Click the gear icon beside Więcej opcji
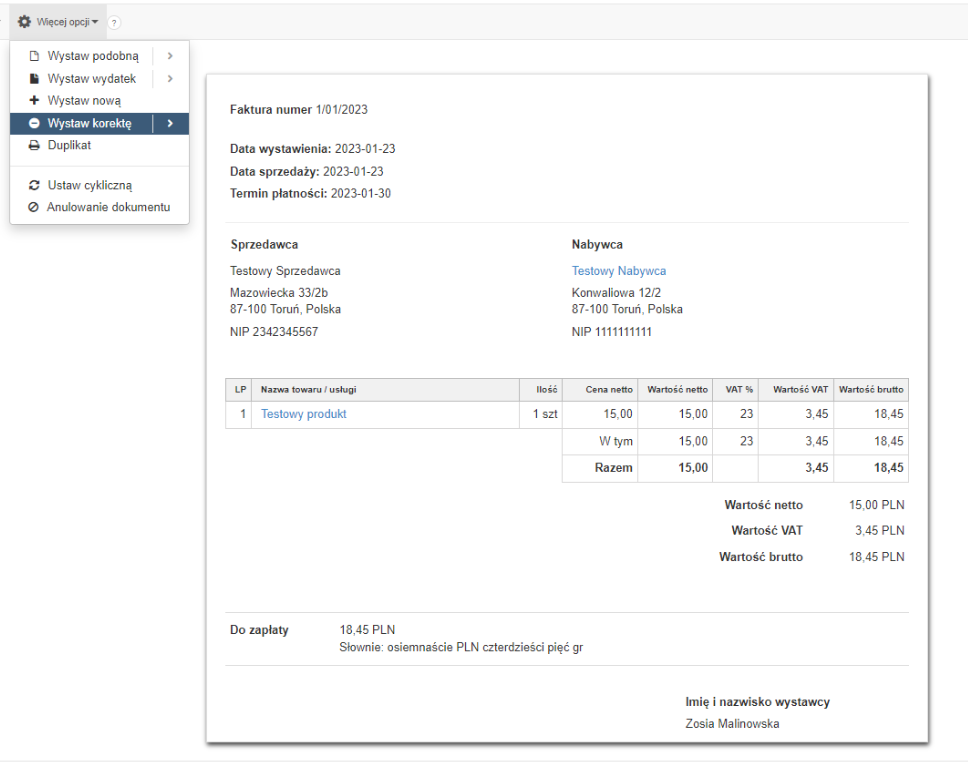 coord(25,22)
